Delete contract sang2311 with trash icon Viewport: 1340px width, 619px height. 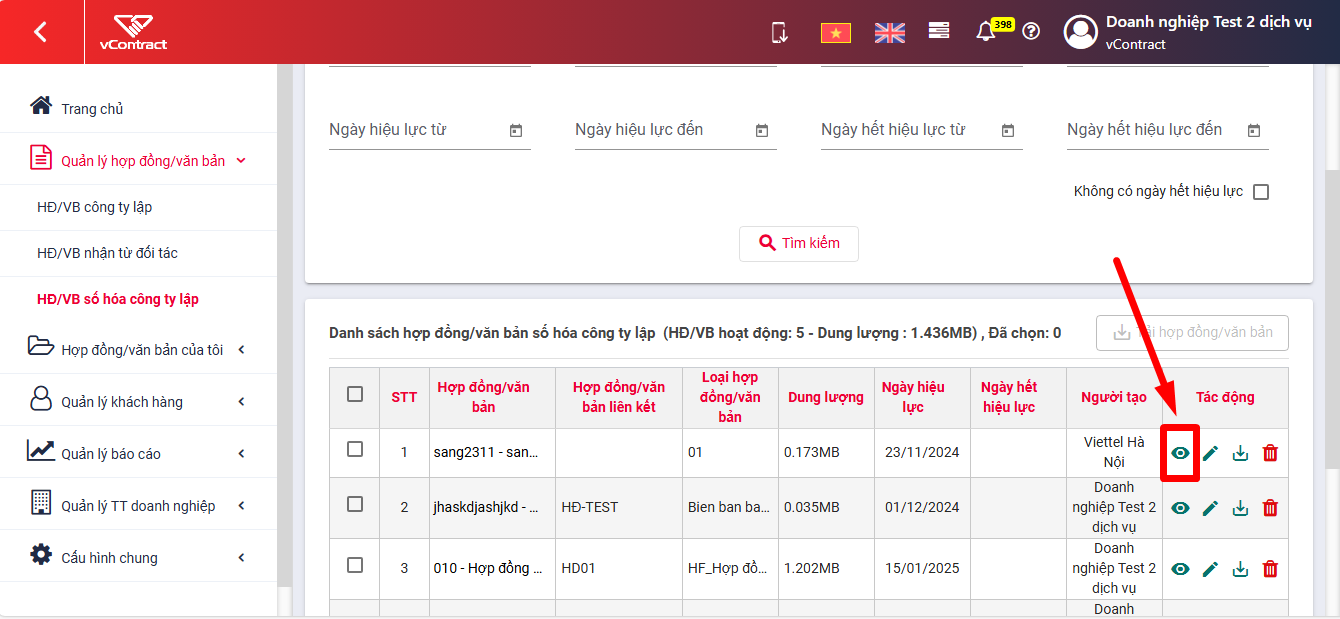[x=1270, y=453]
